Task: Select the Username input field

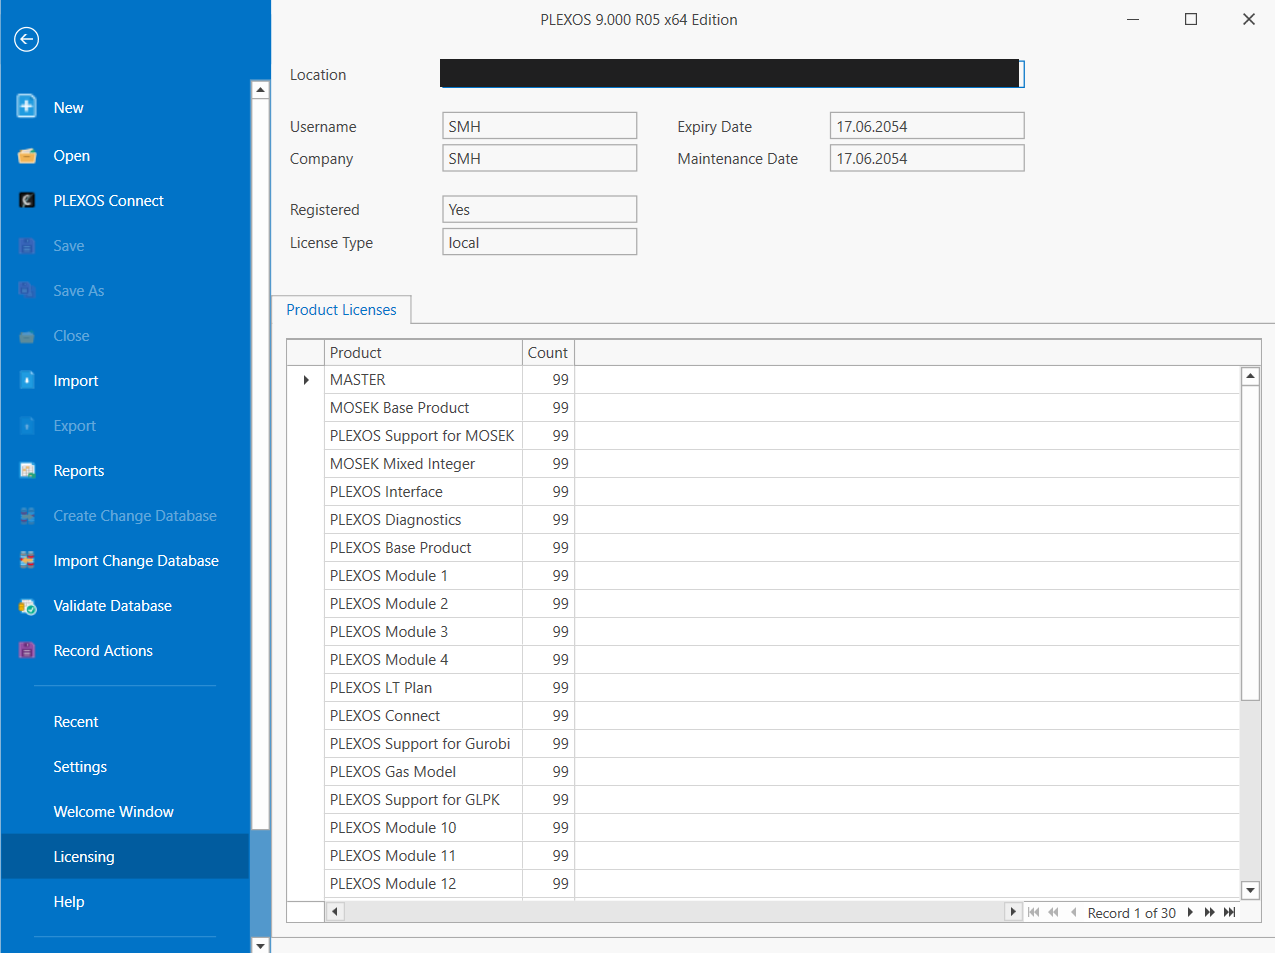Action: (539, 125)
